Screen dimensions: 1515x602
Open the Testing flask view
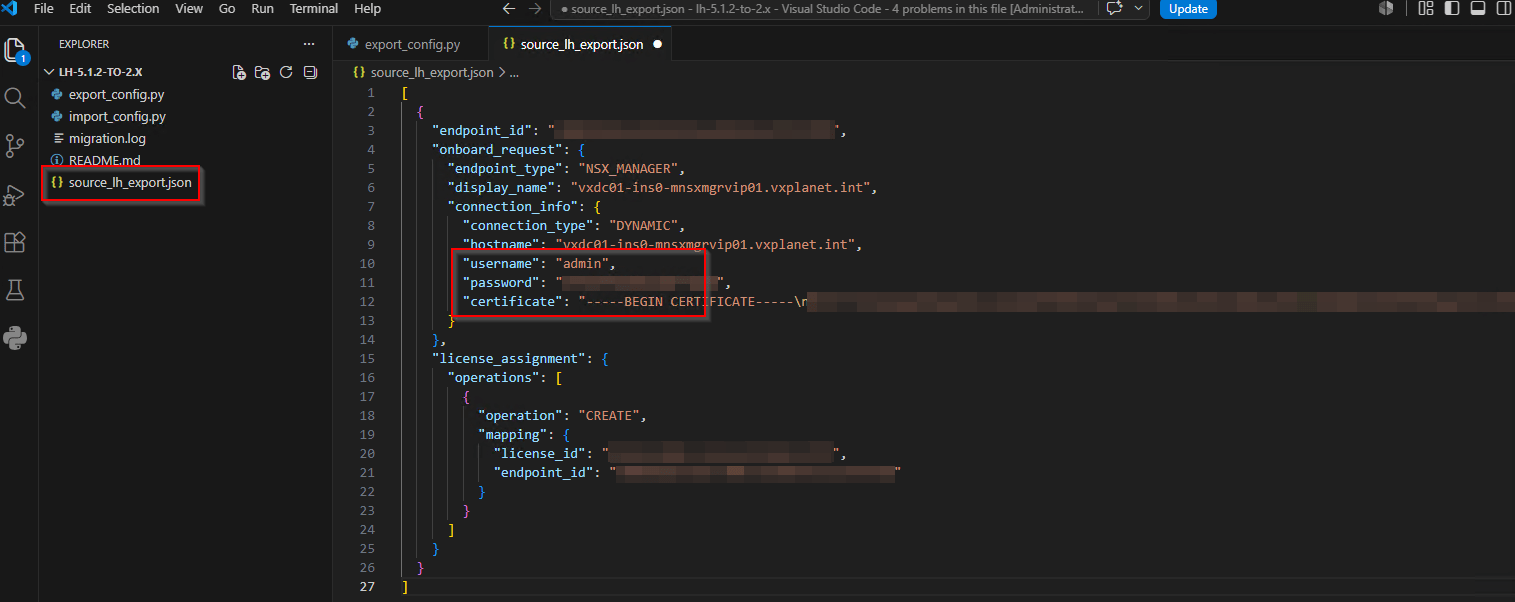15,290
